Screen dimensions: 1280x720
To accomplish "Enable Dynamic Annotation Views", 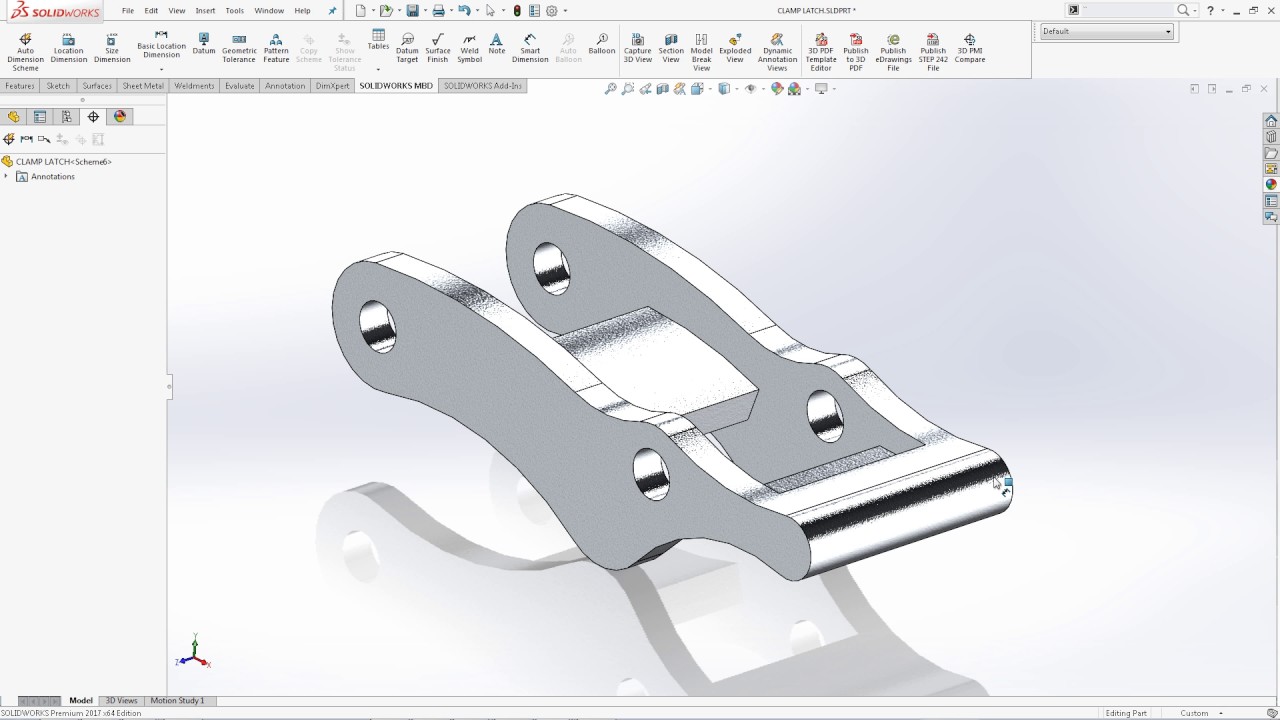I will point(777,52).
